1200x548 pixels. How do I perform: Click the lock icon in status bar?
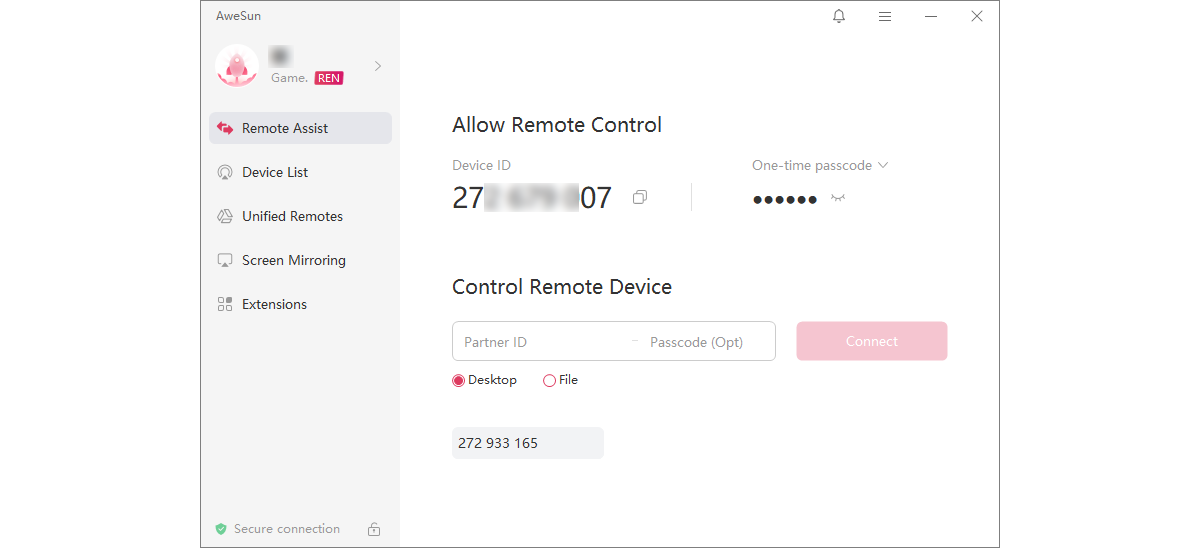tap(374, 529)
